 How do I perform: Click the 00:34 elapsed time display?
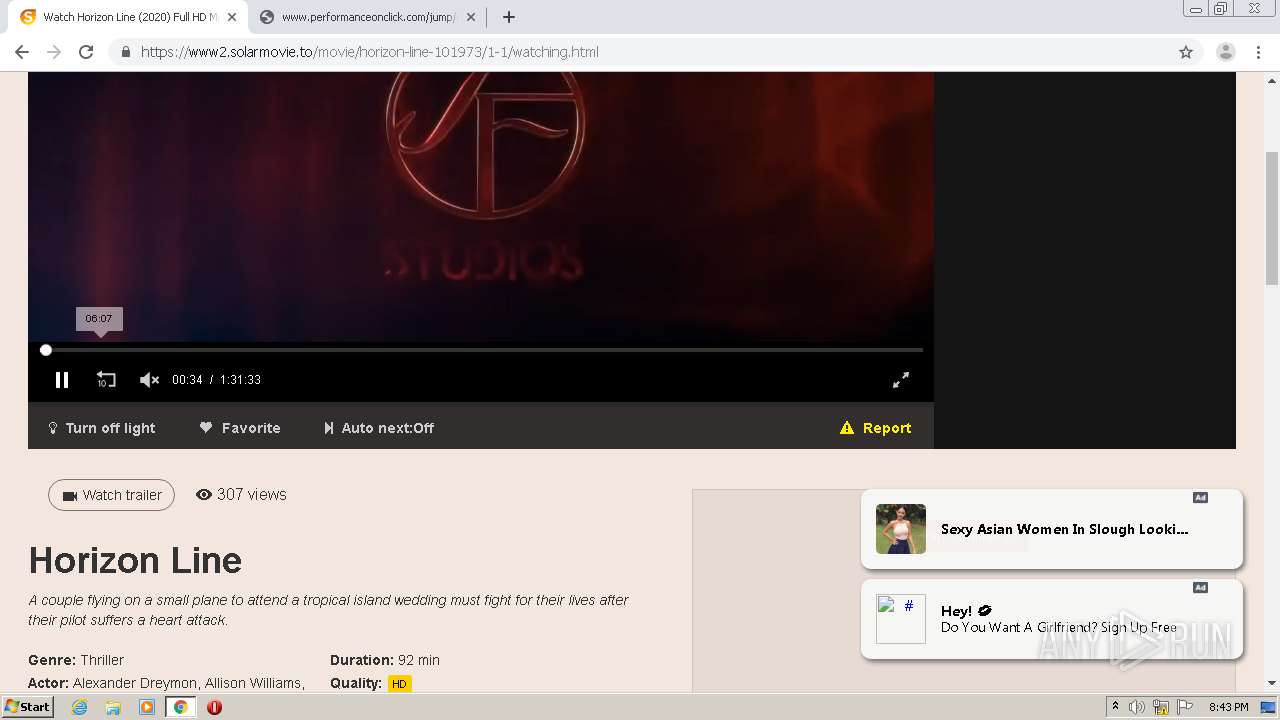tap(187, 380)
